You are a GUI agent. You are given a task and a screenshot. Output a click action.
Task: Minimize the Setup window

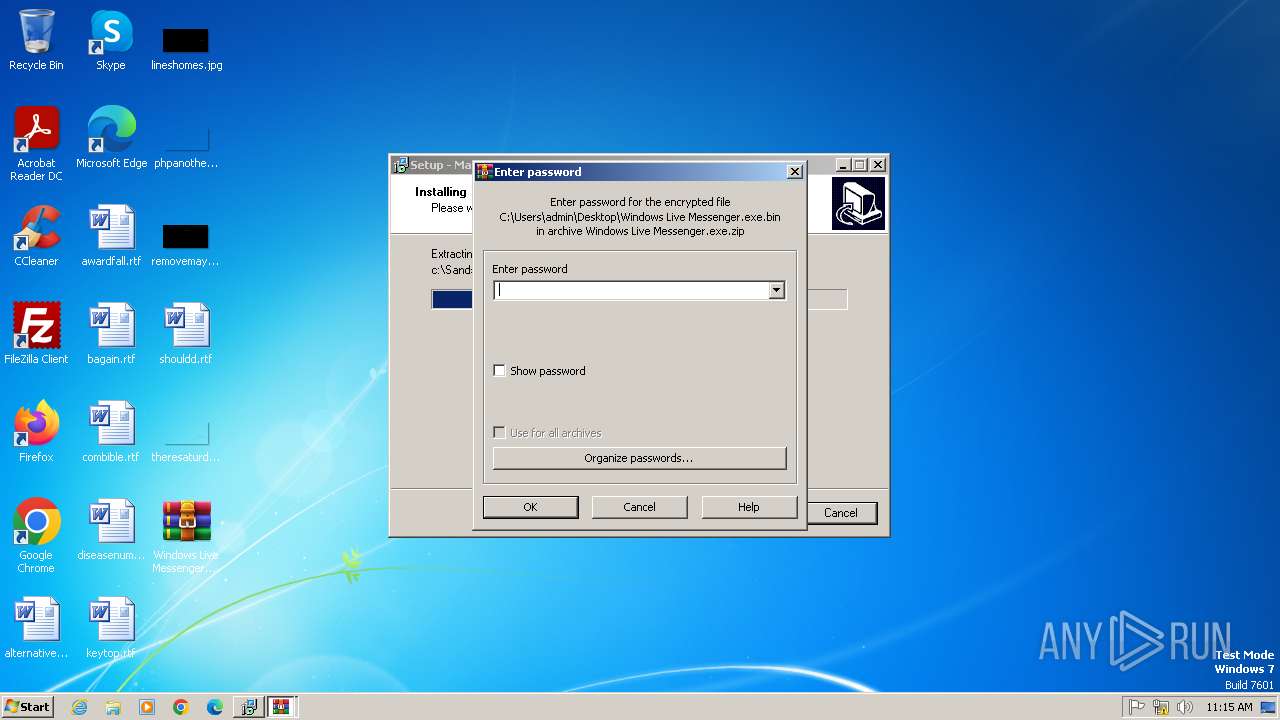843,165
